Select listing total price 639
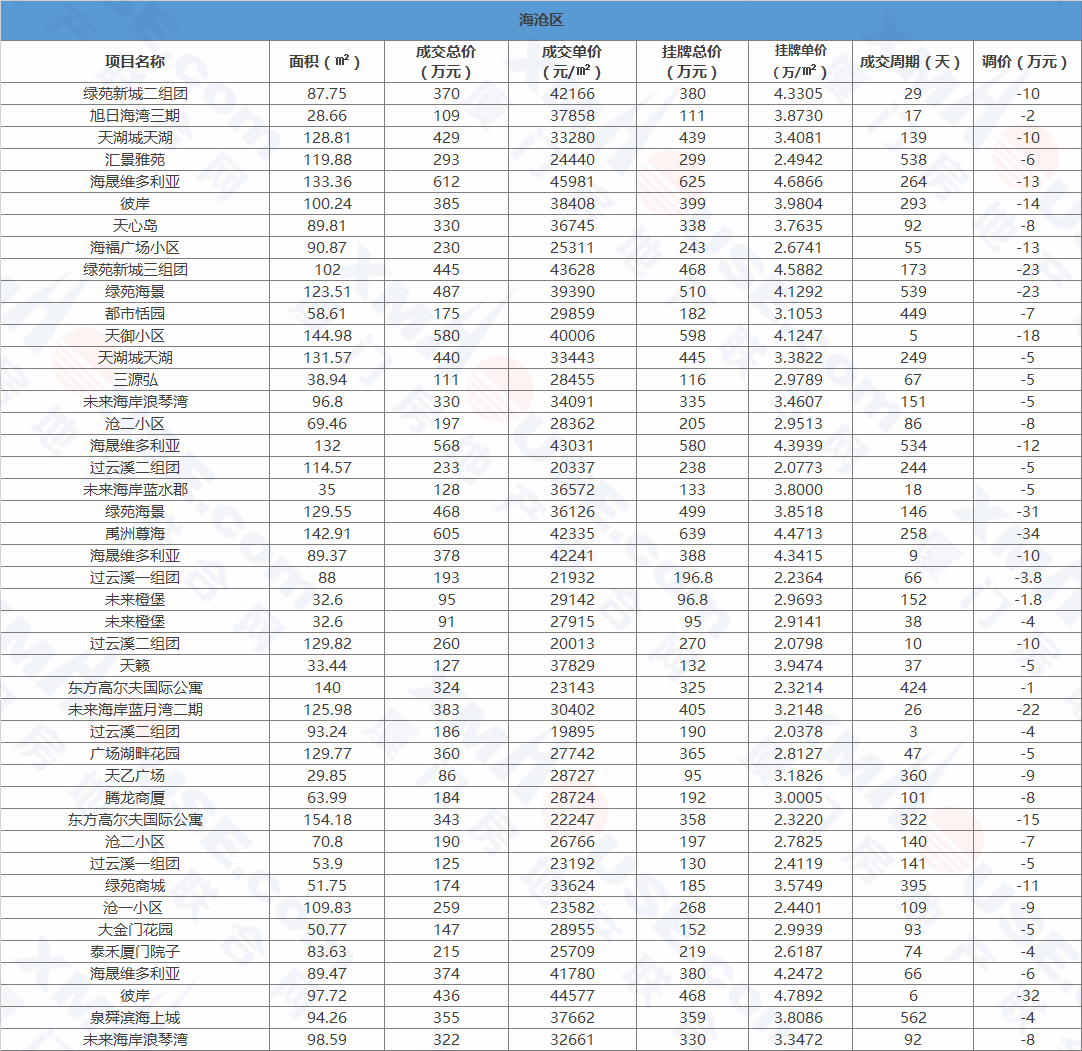This screenshot has width=1082, height=1051. click(692, 534)
